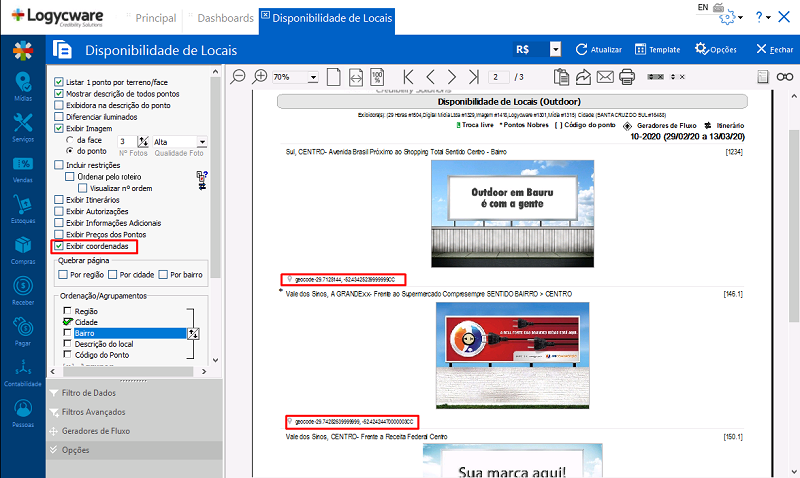The width and height of the screenshot is (800, 478).
Task: Click the Fechar button
Action: [774, 49]
